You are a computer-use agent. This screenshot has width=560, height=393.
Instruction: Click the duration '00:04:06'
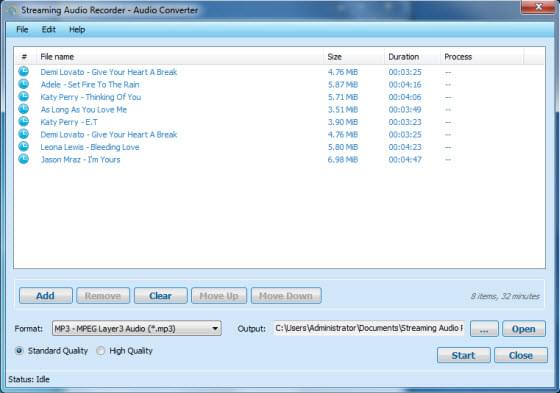click(405, 97)
